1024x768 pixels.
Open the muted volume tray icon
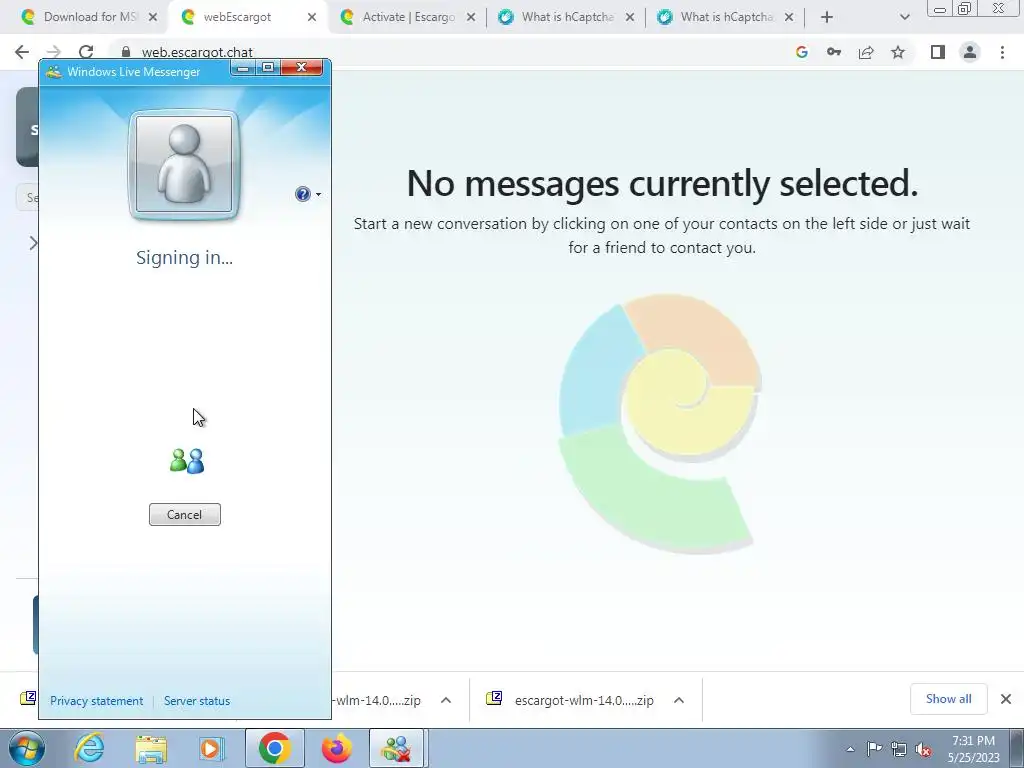[x=923, y=749]
